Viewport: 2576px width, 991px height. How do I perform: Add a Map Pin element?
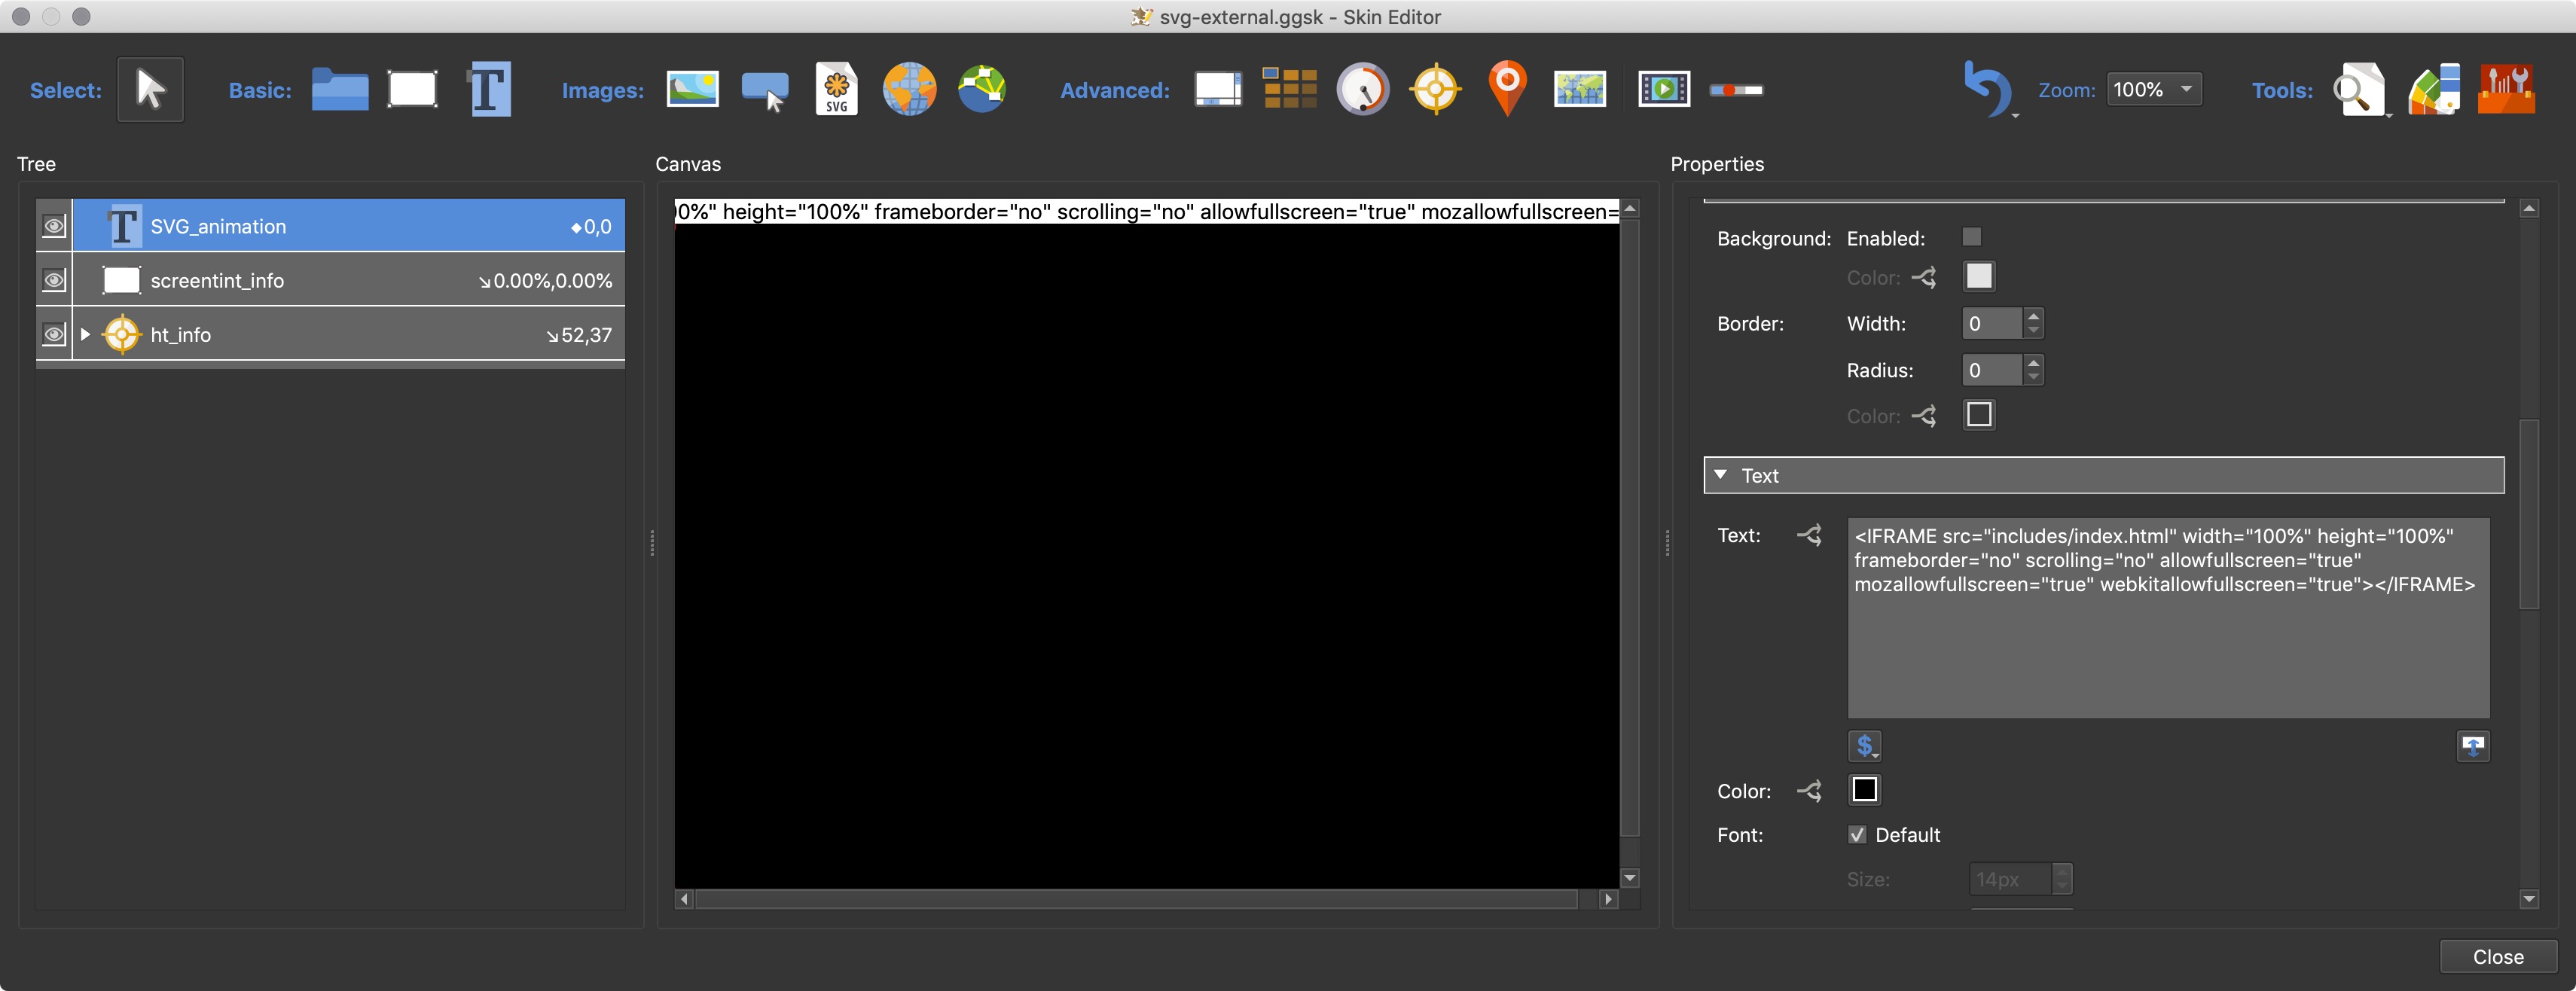[x=1507, y=88]
